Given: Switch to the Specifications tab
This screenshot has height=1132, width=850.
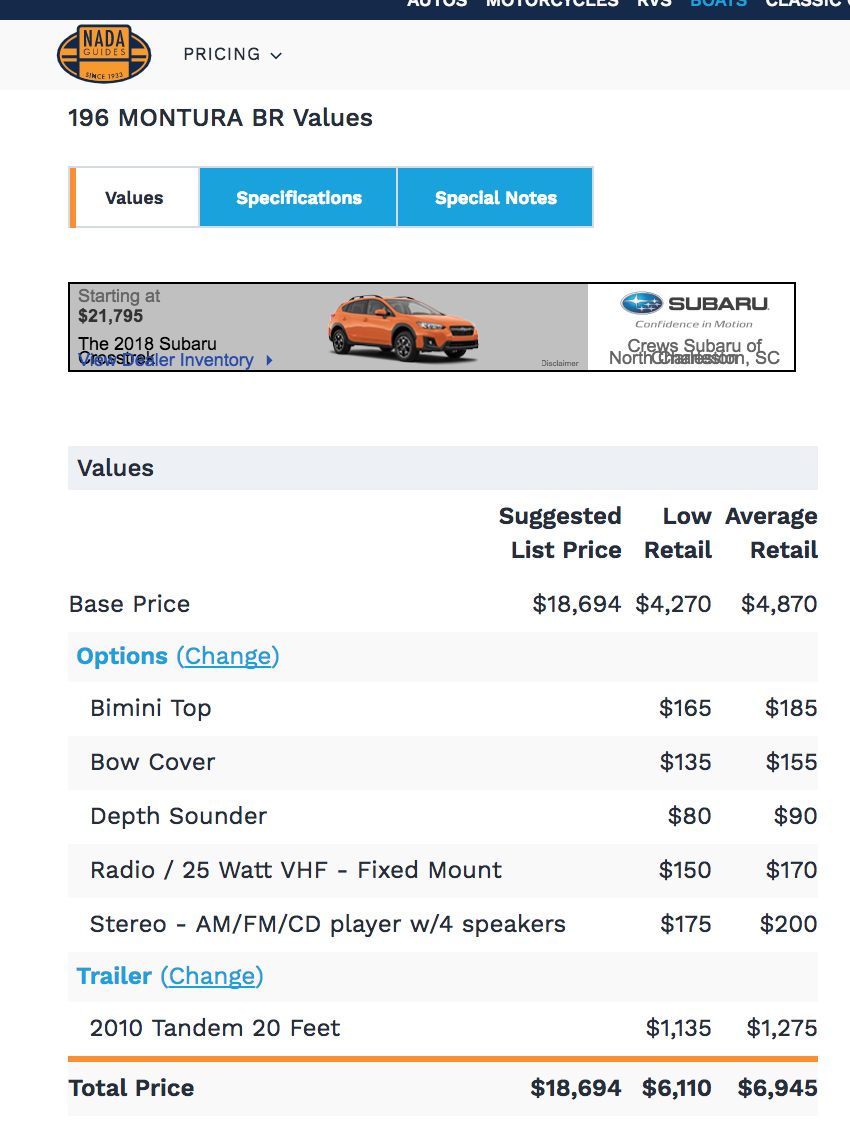Looking at the screenshot, I should tap(298, 198).
